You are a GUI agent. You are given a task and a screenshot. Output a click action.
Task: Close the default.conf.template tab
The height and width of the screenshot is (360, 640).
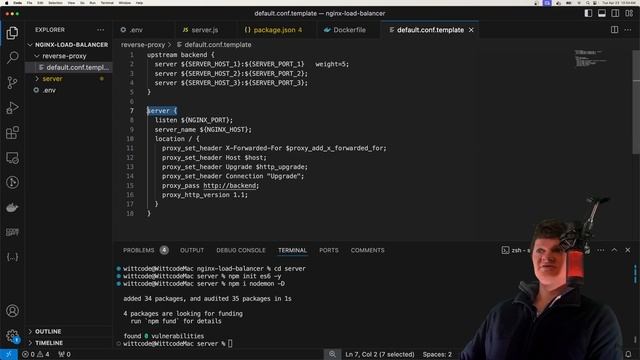click(471, 30)
